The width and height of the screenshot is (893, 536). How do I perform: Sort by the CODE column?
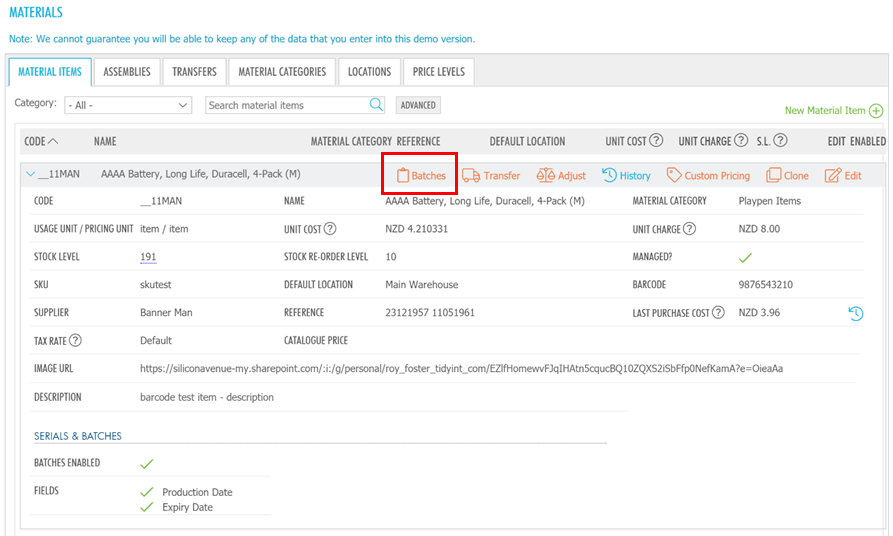coord(41,141)
